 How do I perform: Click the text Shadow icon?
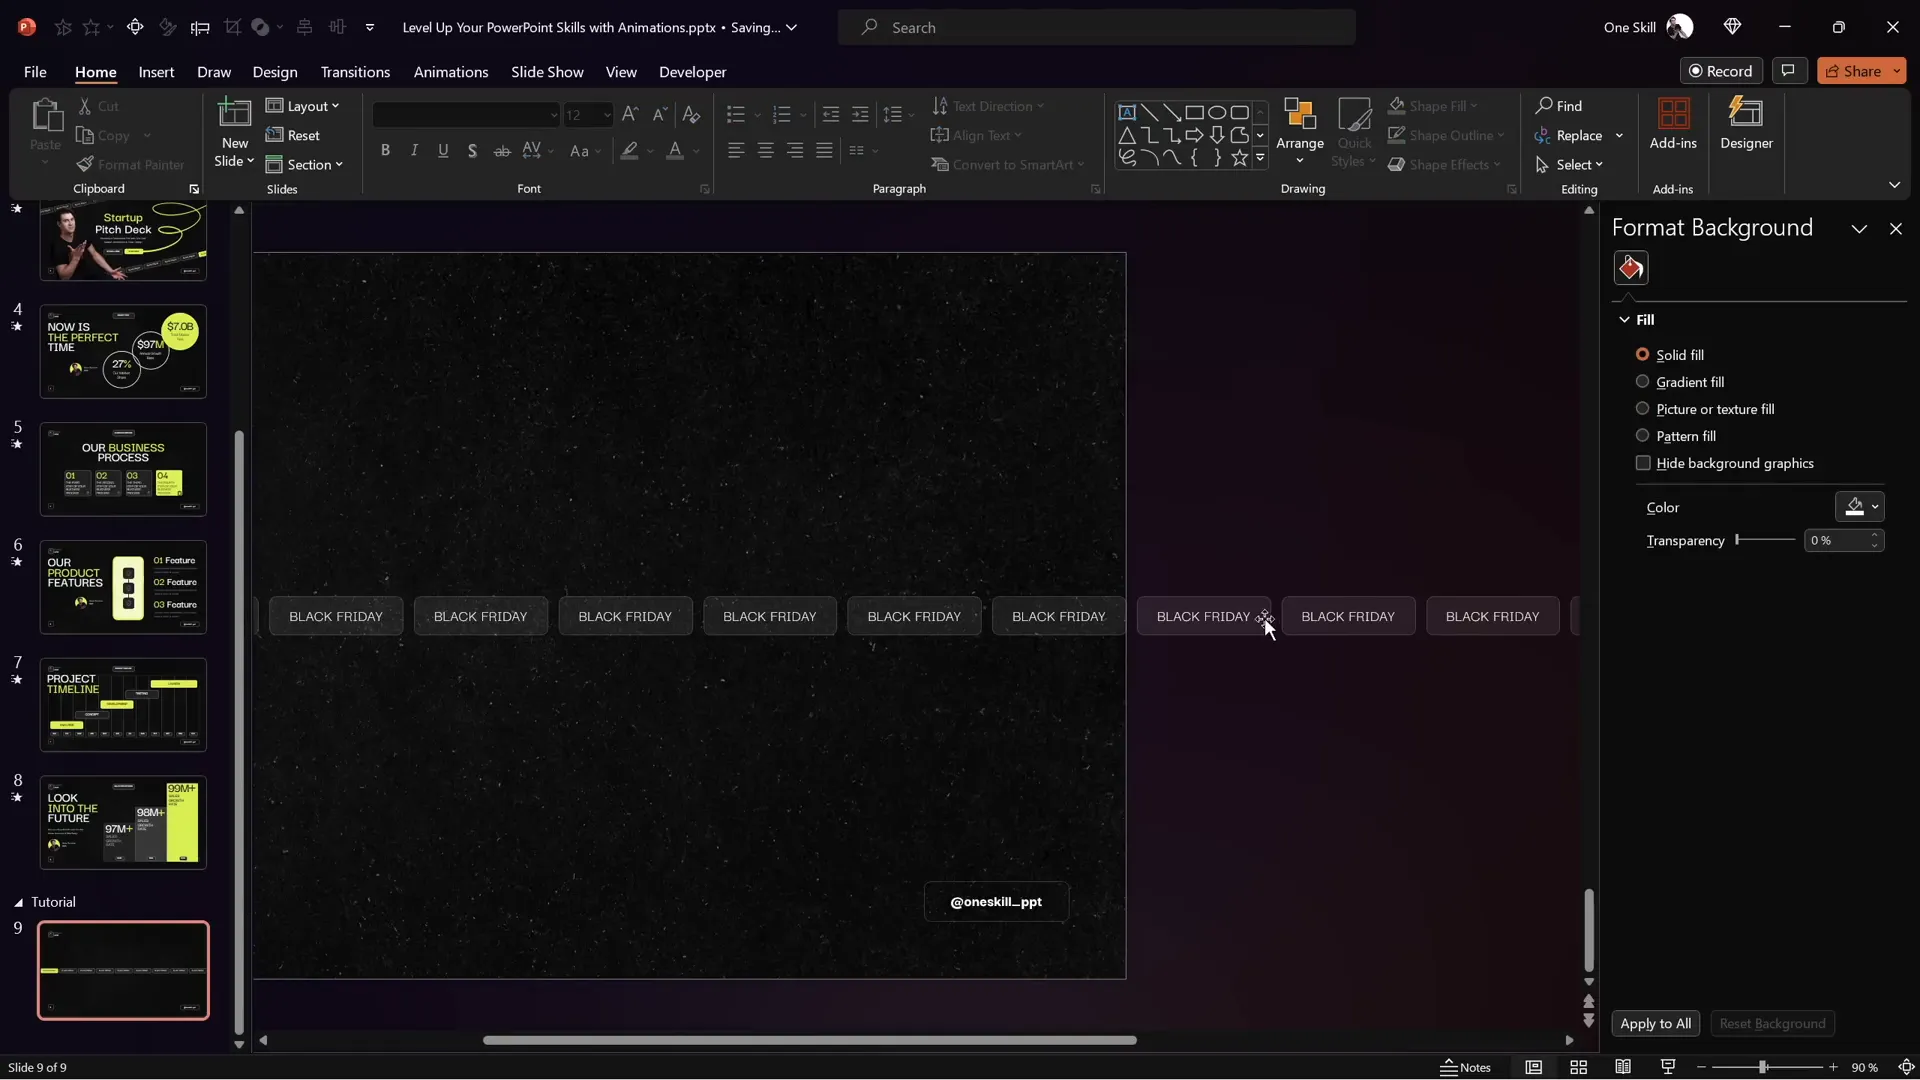472,151
